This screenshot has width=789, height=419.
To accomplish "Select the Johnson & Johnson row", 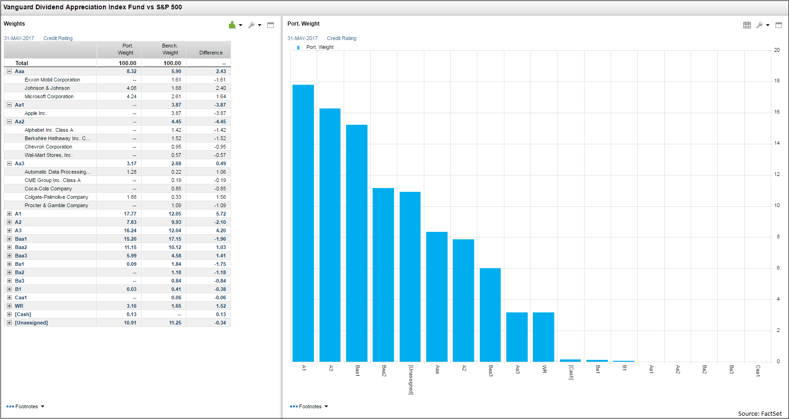I will (x=118, y=88).
